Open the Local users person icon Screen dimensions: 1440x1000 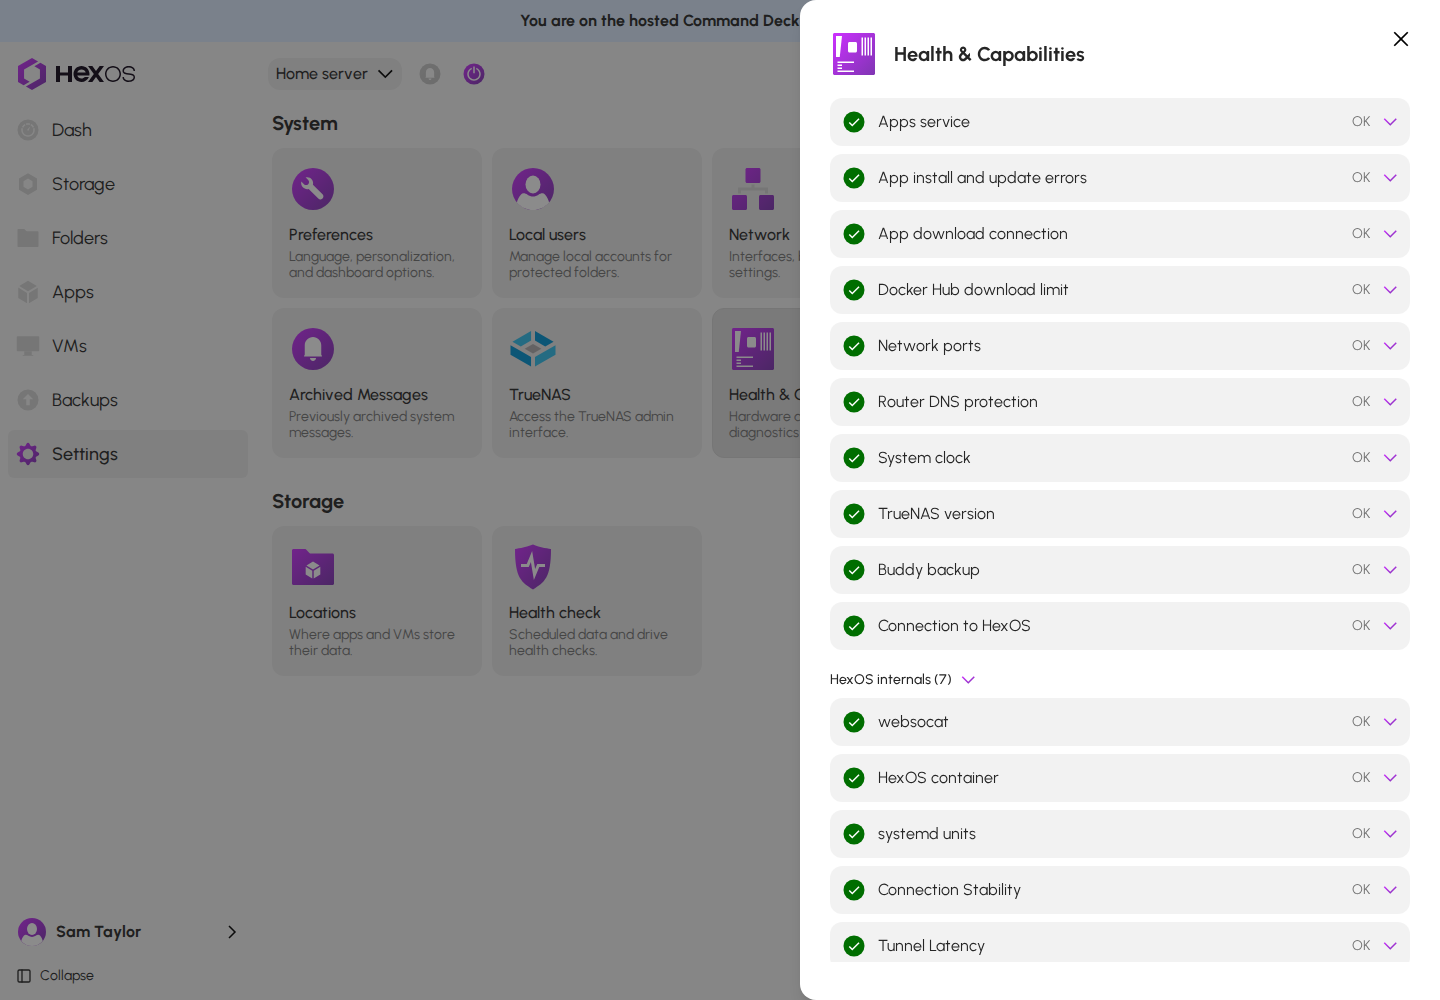(x=533, y=189)
